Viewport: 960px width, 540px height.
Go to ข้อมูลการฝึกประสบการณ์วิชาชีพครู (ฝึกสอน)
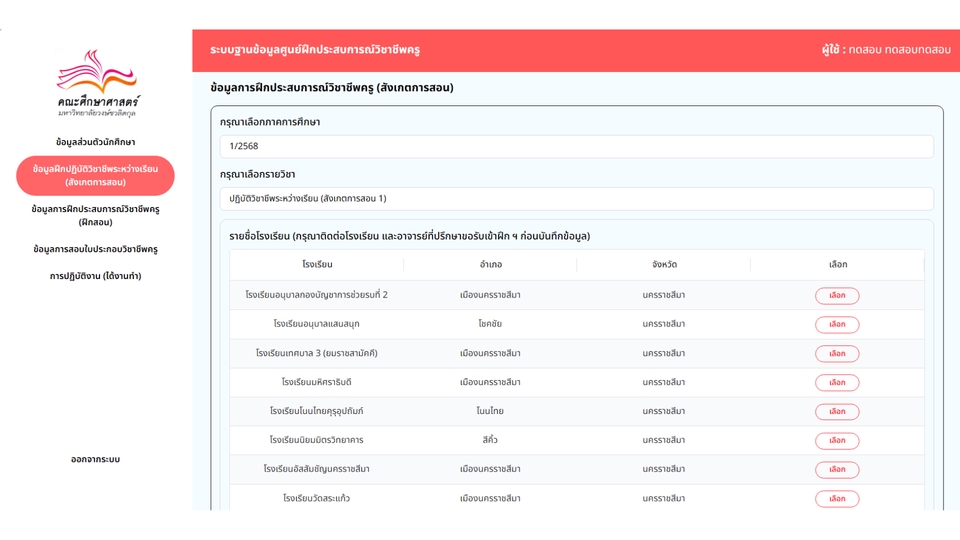click(96, 215)
